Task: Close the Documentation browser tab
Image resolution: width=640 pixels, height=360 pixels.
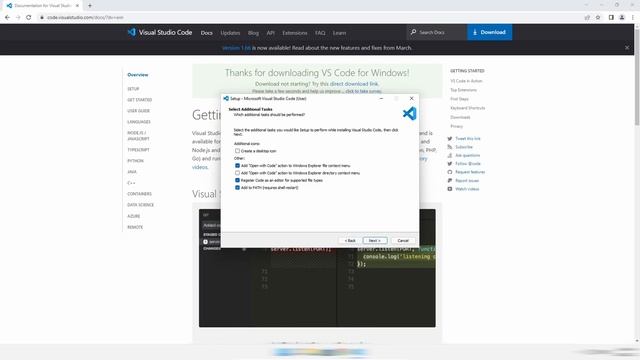Action: pyautogui.click(x=77, y=6)
